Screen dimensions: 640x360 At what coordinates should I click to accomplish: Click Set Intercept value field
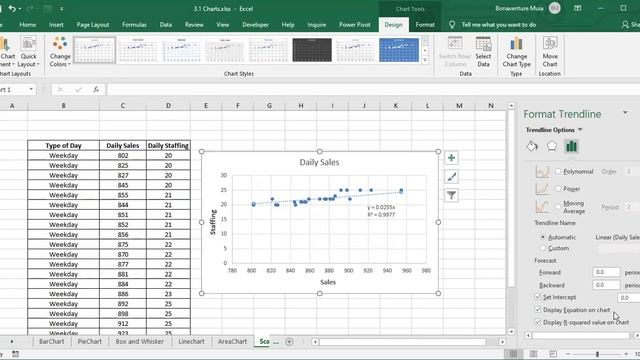click(x=629, y=298)
